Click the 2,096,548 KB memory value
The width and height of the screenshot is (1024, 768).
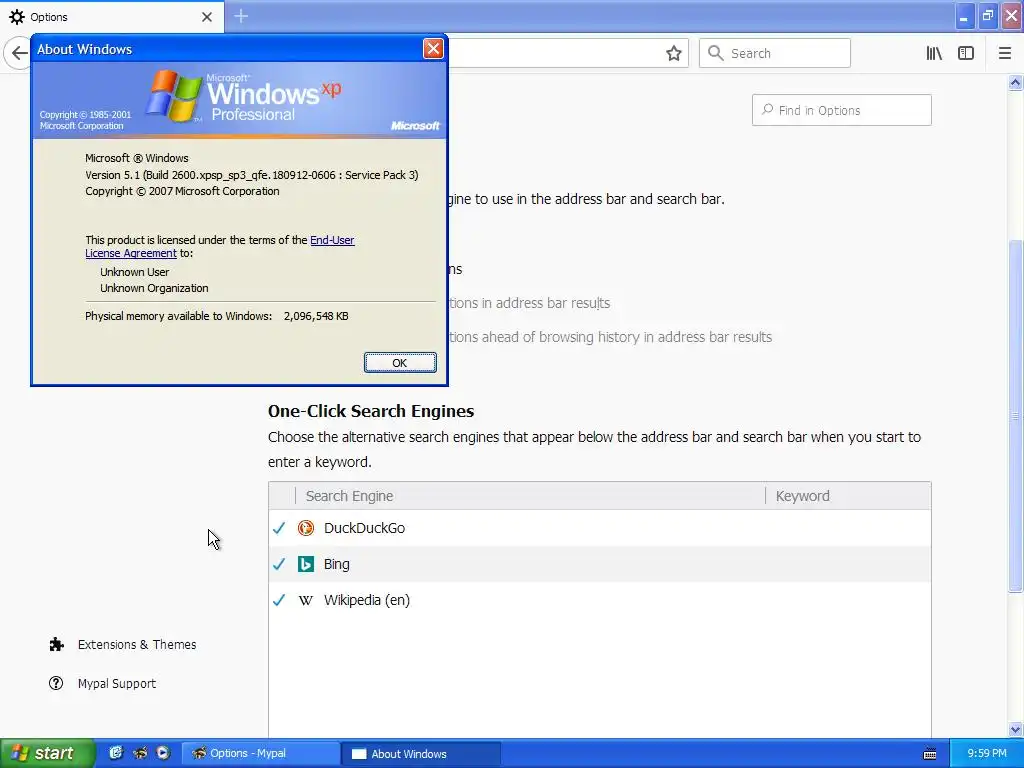(x=315, y=316)
